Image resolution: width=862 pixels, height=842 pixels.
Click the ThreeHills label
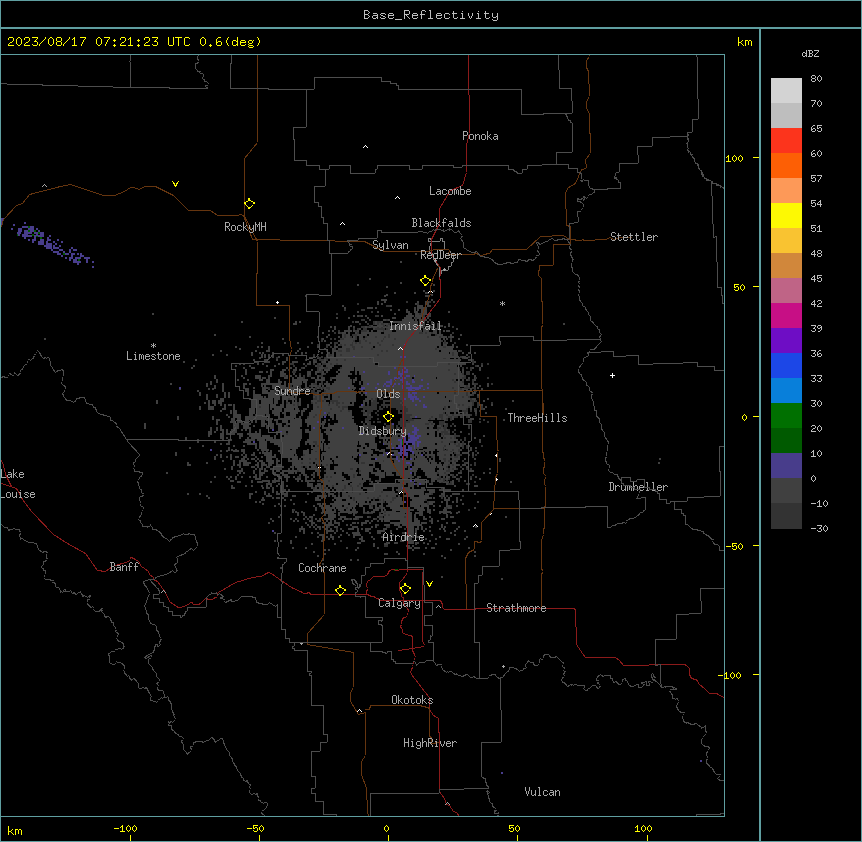pyautogui.click(x=537, y=418)
